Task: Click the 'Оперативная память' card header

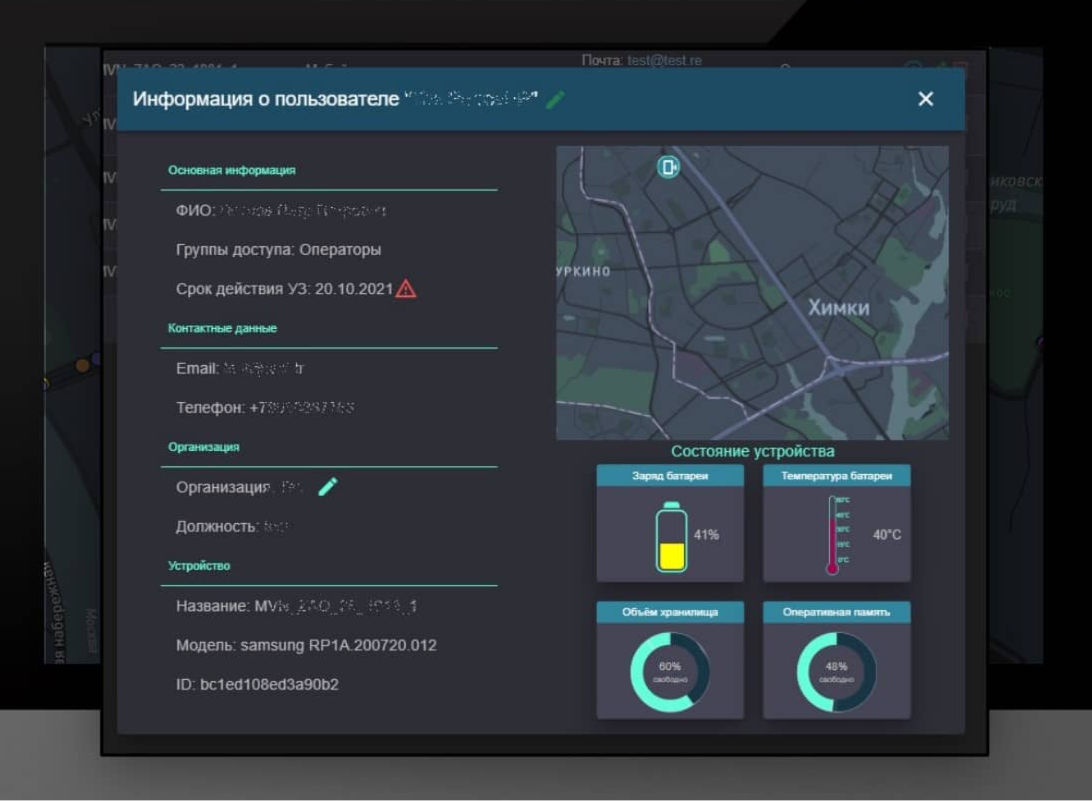Action: tap(836, 612)
